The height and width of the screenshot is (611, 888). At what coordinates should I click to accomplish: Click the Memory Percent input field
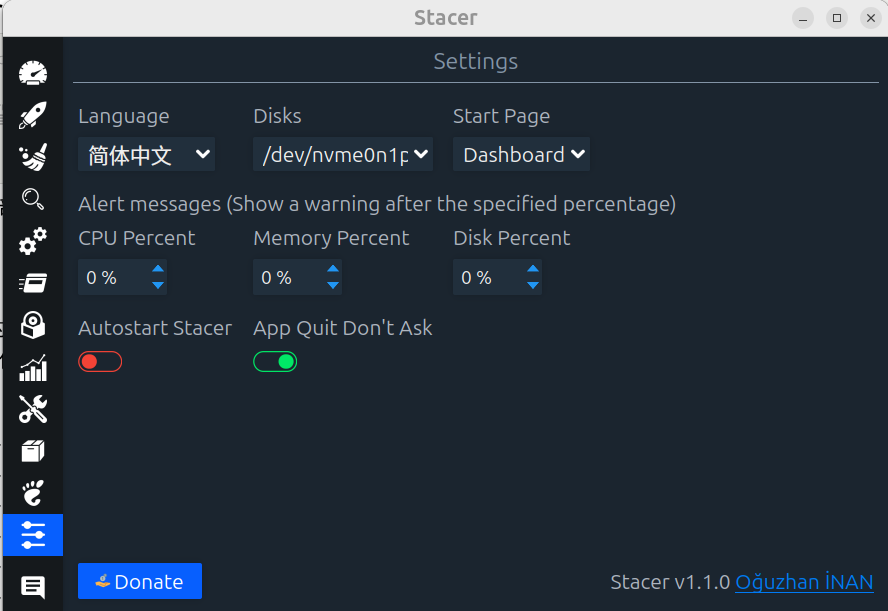coord(286,278)
